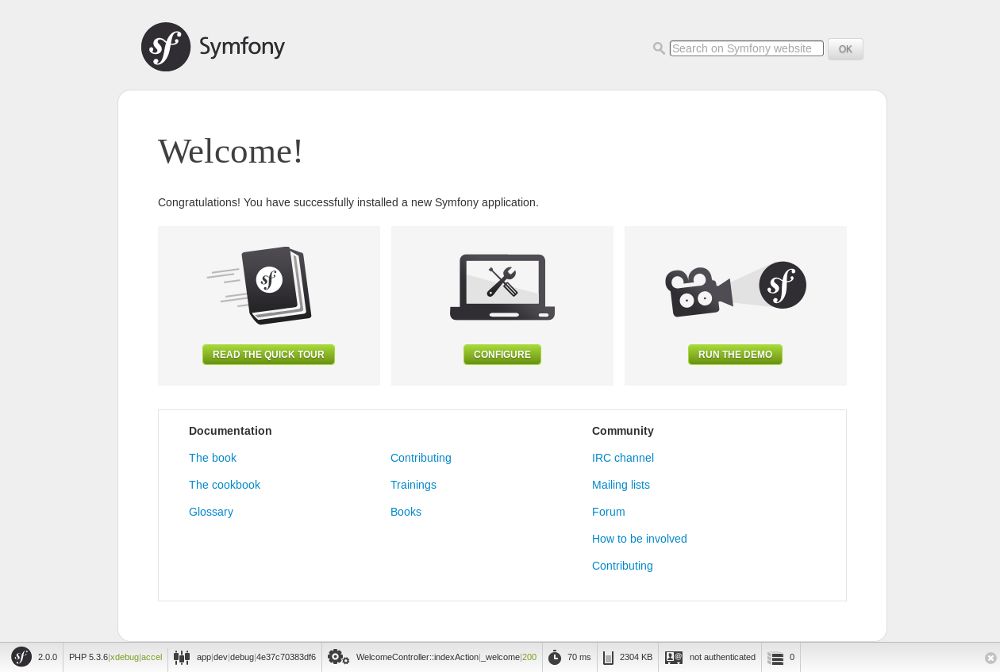1000x672 pixels.
Task: Click the Community section heading
Action: point(622,431)
